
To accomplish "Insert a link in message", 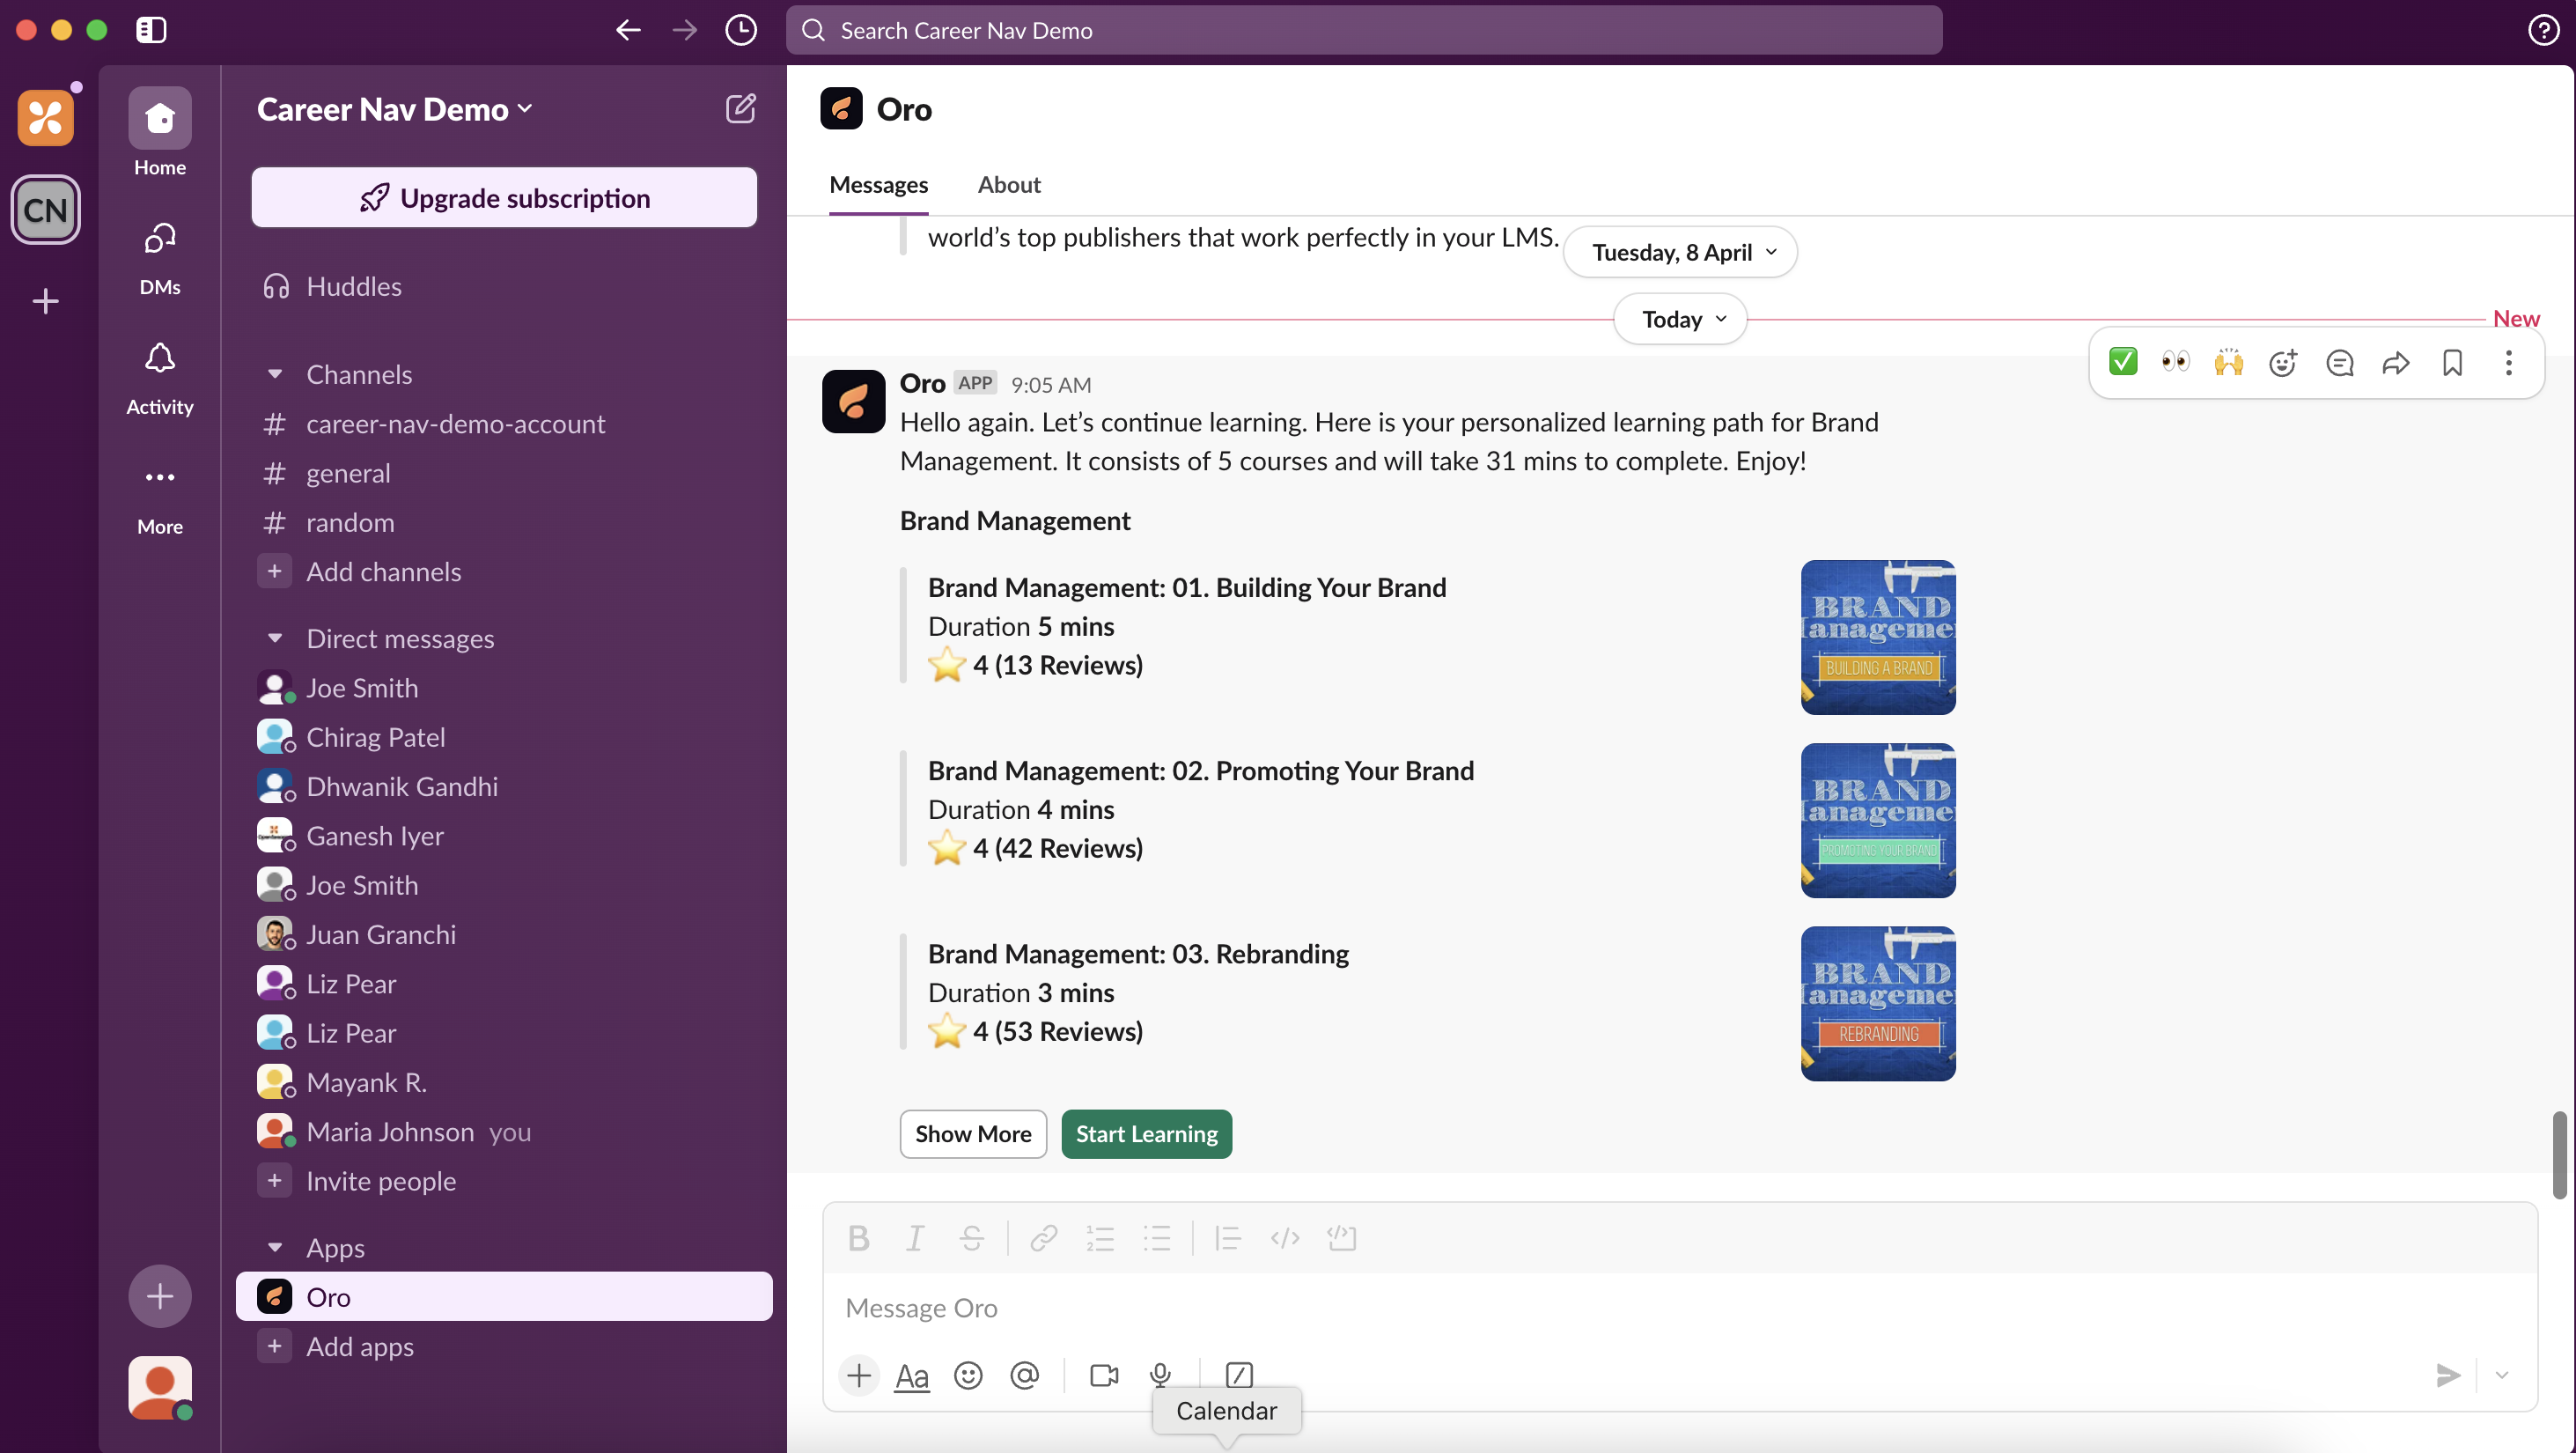I will tap(1044, 1238).
